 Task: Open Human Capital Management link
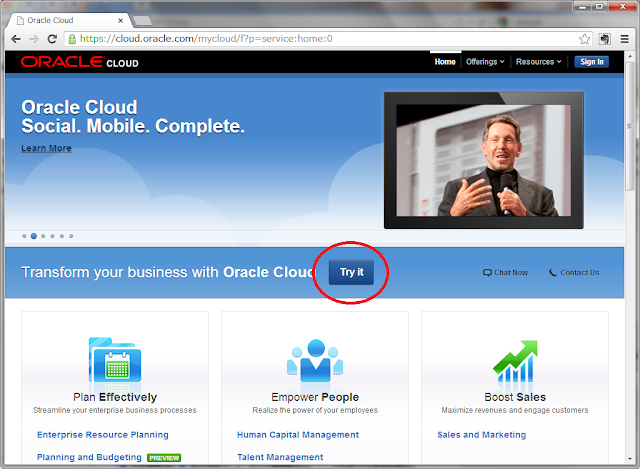(298, 435)
